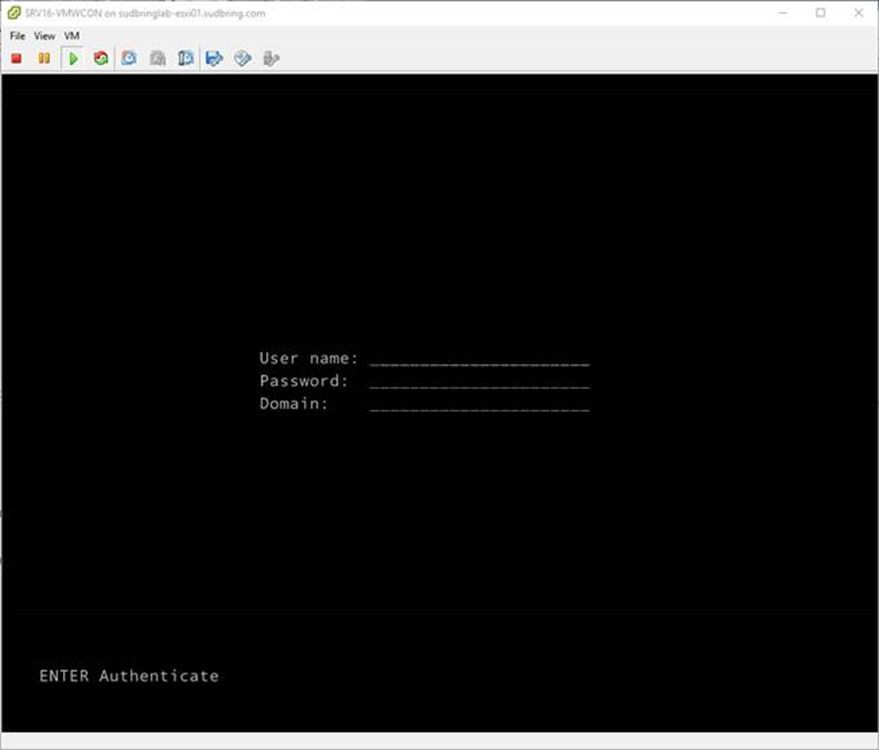Click the Password input line
This screenshot has height=750, width=879.
(x=479, y=382)
